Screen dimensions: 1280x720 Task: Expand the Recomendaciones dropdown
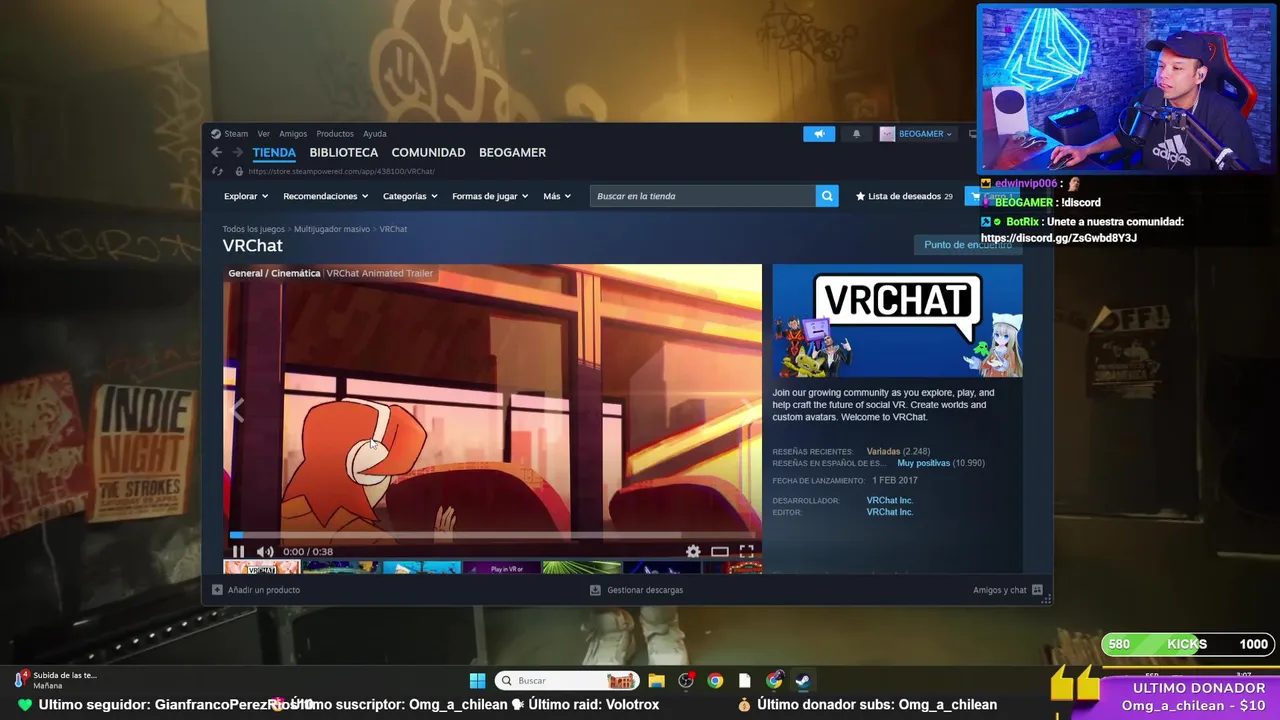tap(325, 196)
